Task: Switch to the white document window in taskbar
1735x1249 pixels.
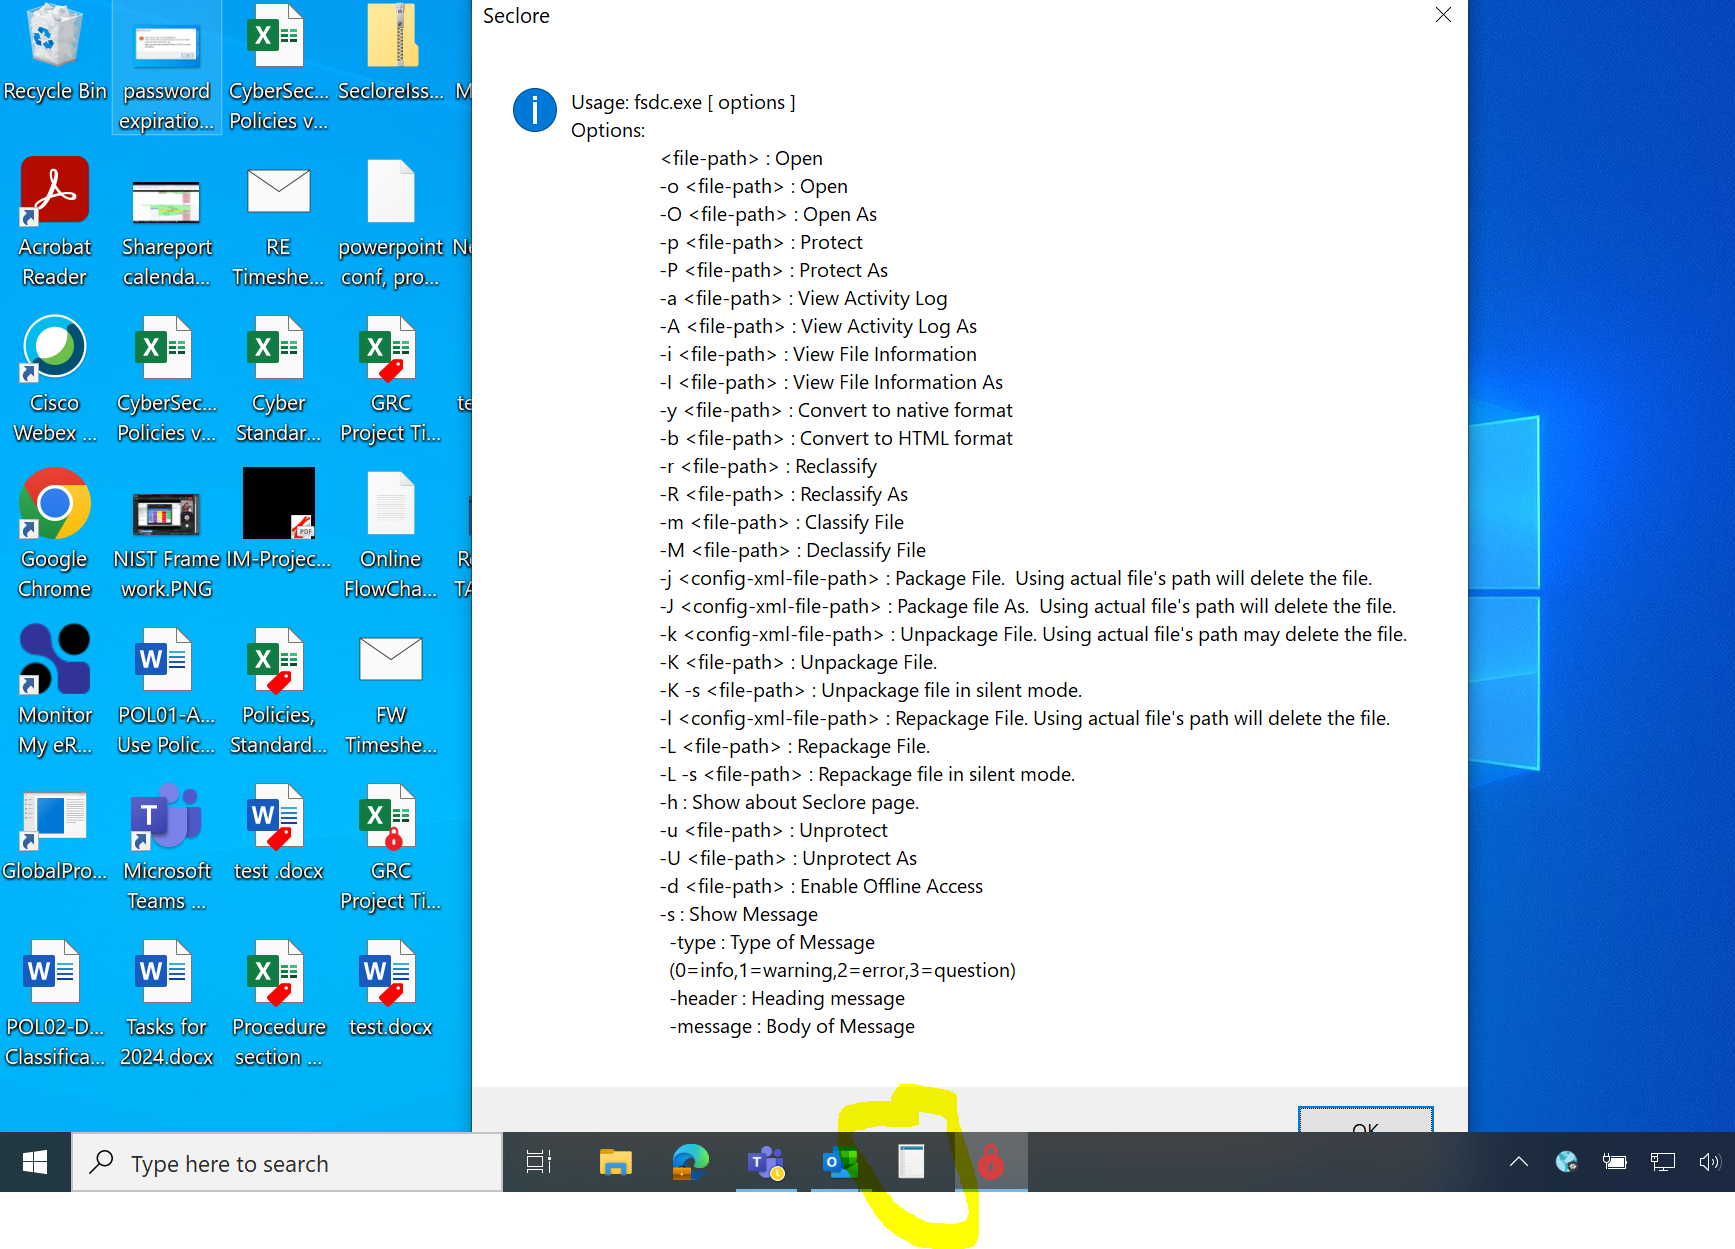Action: [912, 1162]
